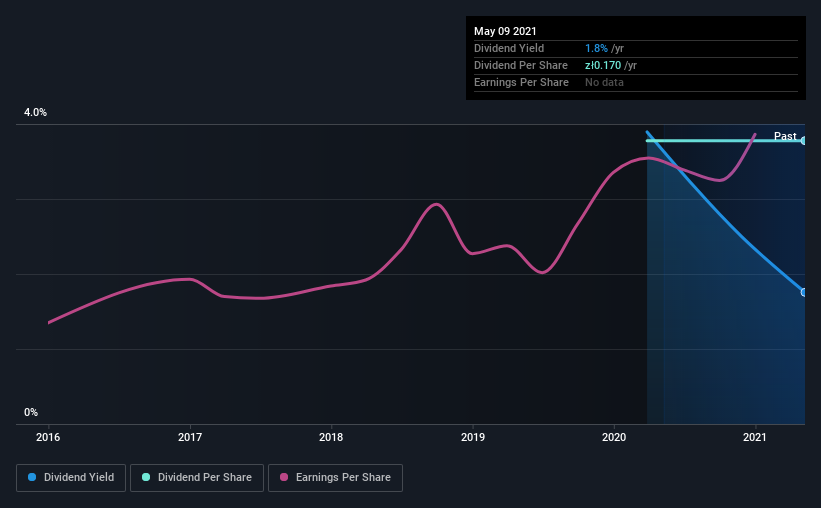
Task: Select the 2018 x-axis label
Action: (x=331, y=437)
